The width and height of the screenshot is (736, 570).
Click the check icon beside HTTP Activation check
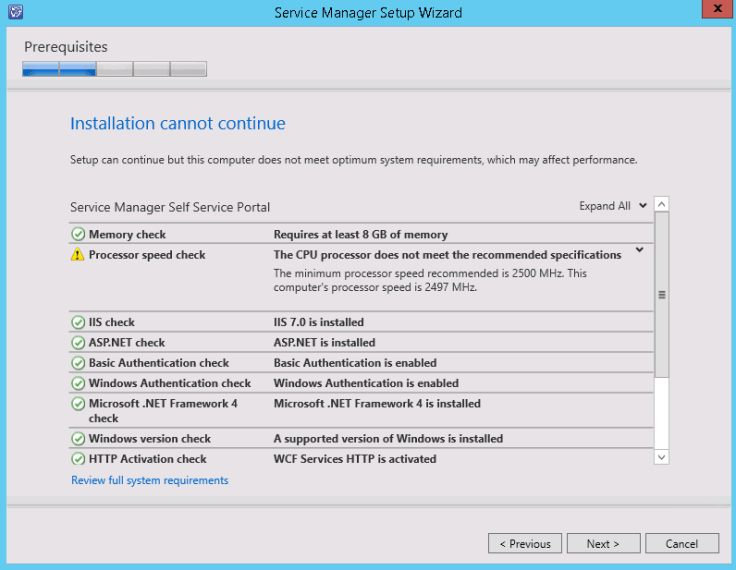pos(78,459)
